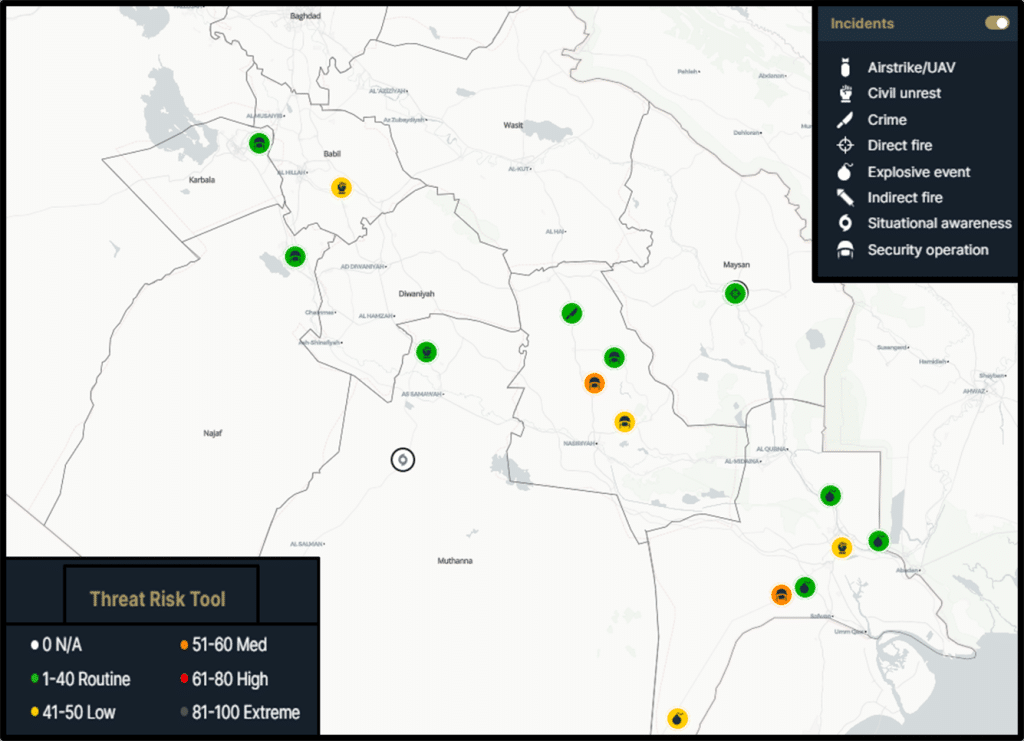Click the Threat Risk Tool title button

pos(158,599)
